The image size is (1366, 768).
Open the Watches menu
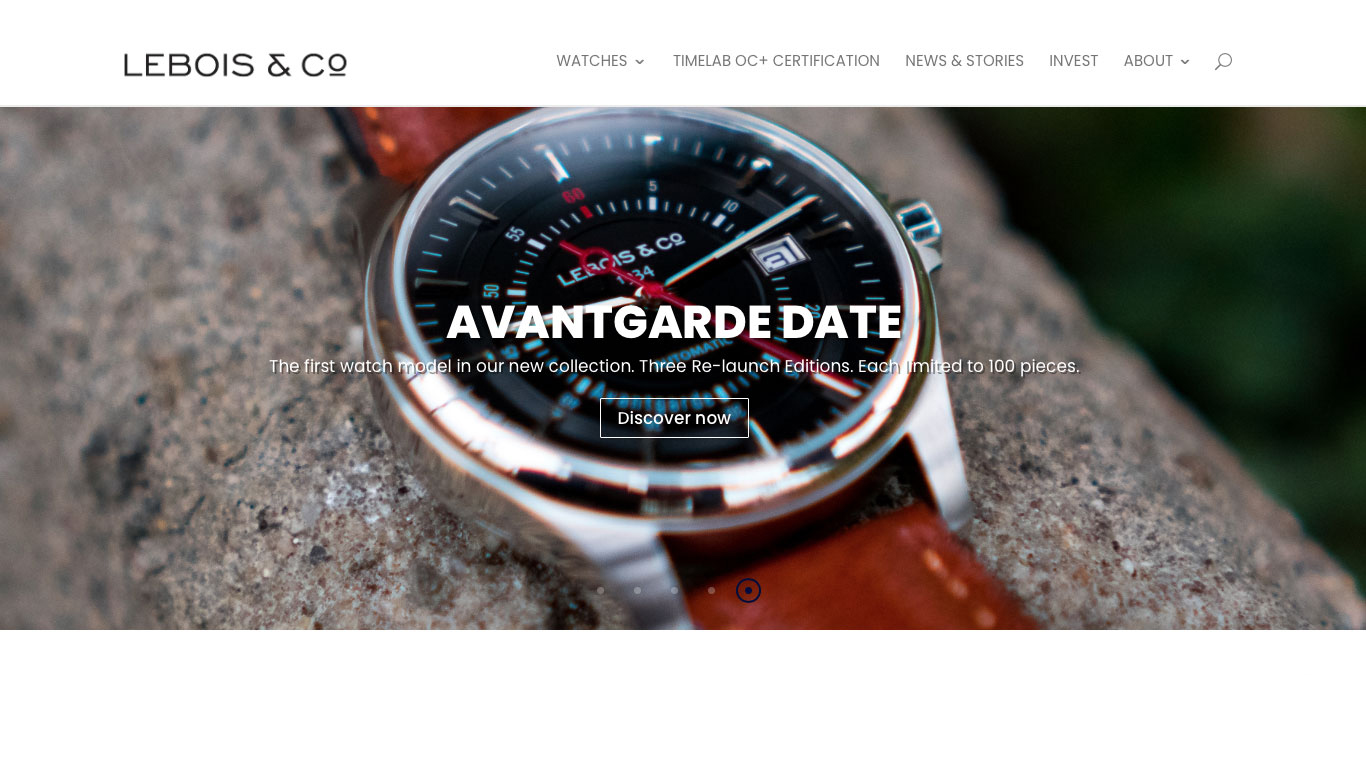[x=592, y=61]
